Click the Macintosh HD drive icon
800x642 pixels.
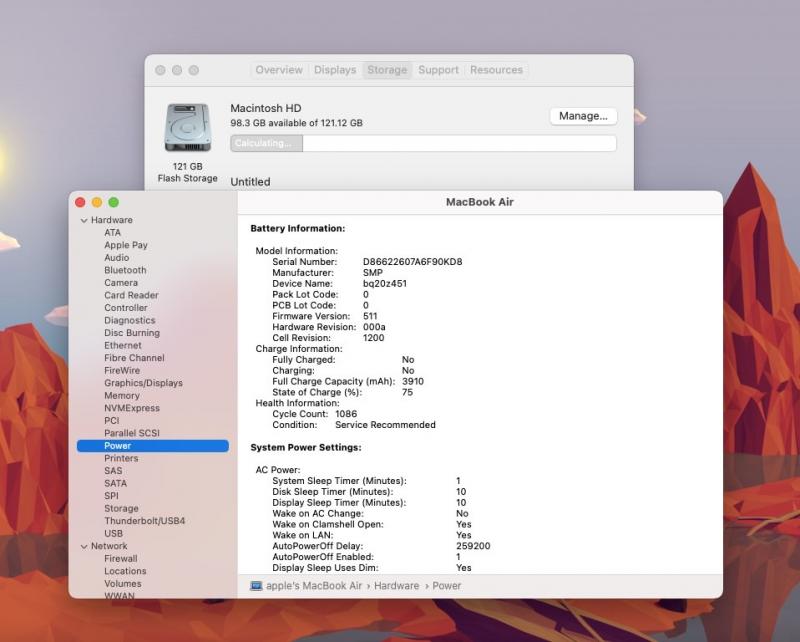coord(188,127)
